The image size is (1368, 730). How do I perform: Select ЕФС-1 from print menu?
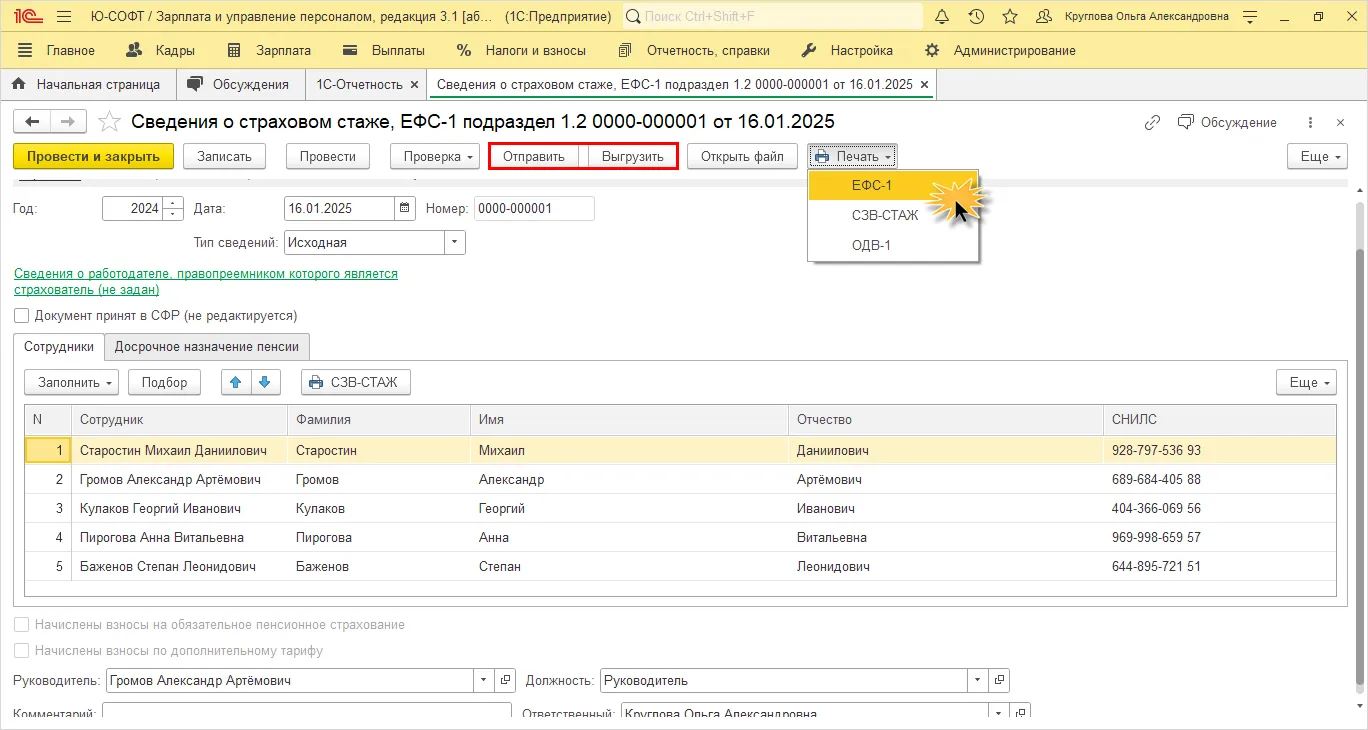click(893, 185)
